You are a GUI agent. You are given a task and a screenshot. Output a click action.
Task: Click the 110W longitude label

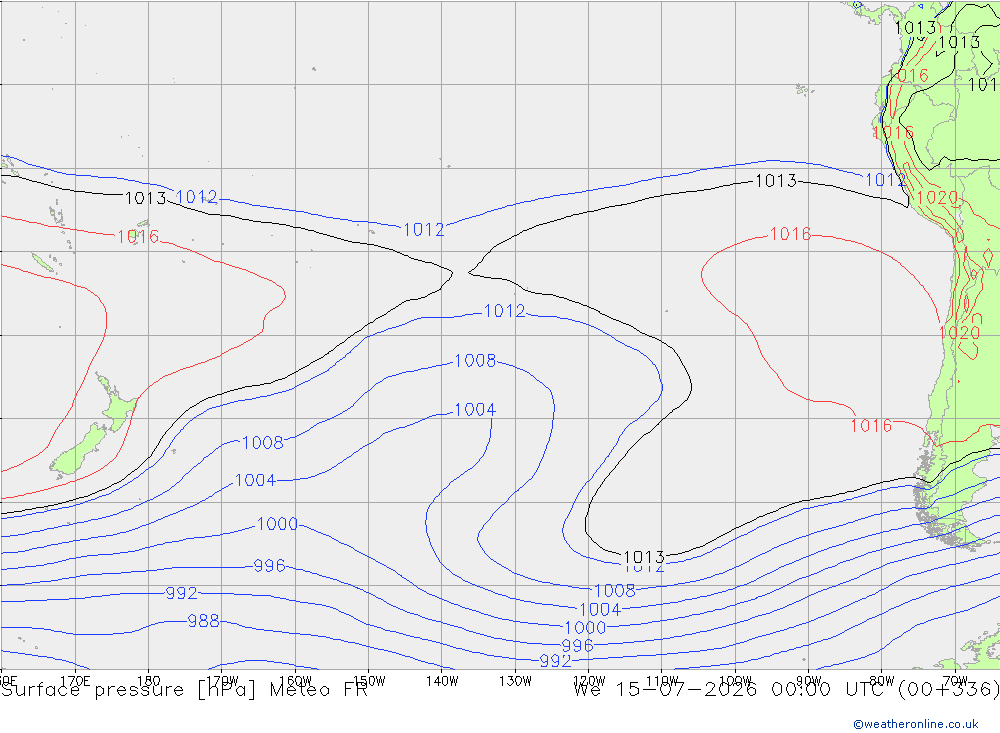pos(662,681)
